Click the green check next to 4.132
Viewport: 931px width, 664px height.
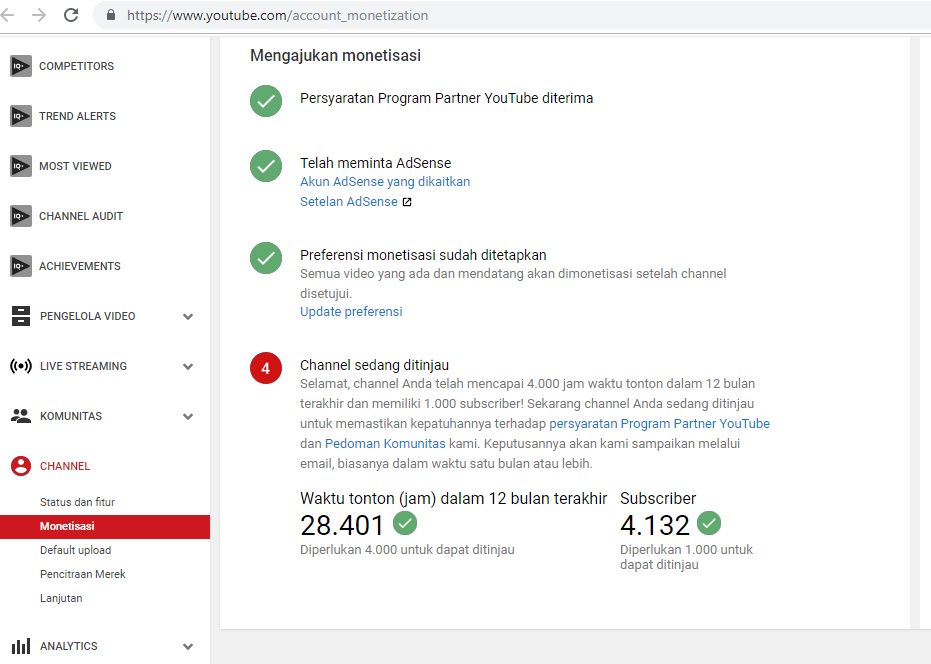tap(709, 523)
